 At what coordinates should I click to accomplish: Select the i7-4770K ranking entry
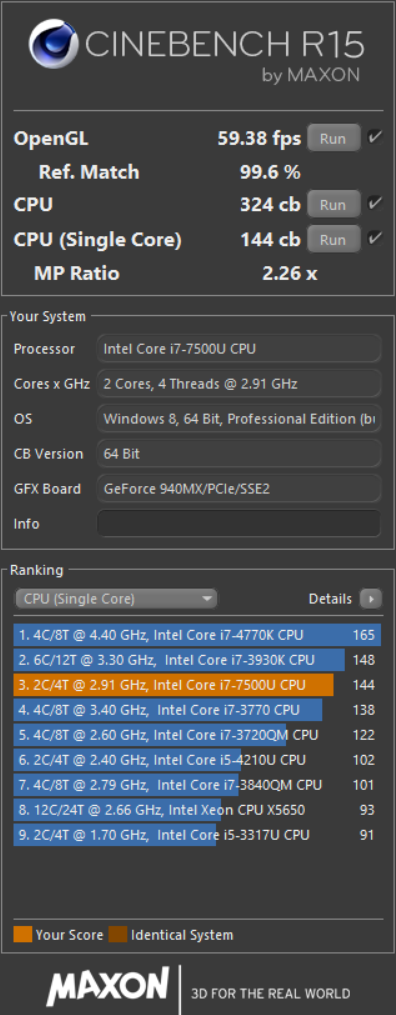point(197,635)
